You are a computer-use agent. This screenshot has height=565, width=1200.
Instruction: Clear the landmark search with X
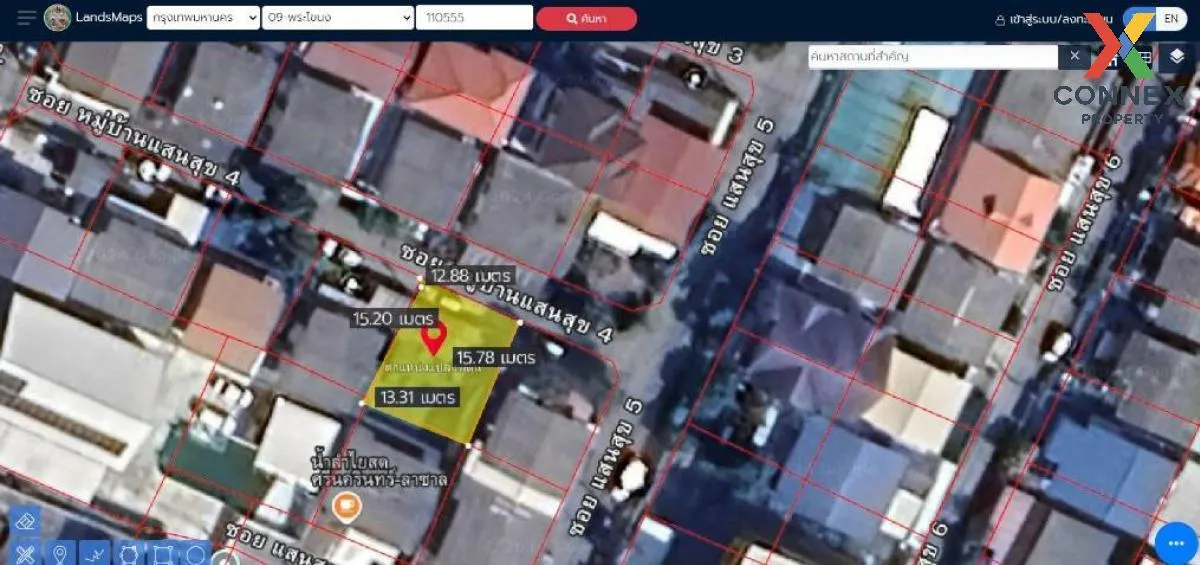[1075, 56]
